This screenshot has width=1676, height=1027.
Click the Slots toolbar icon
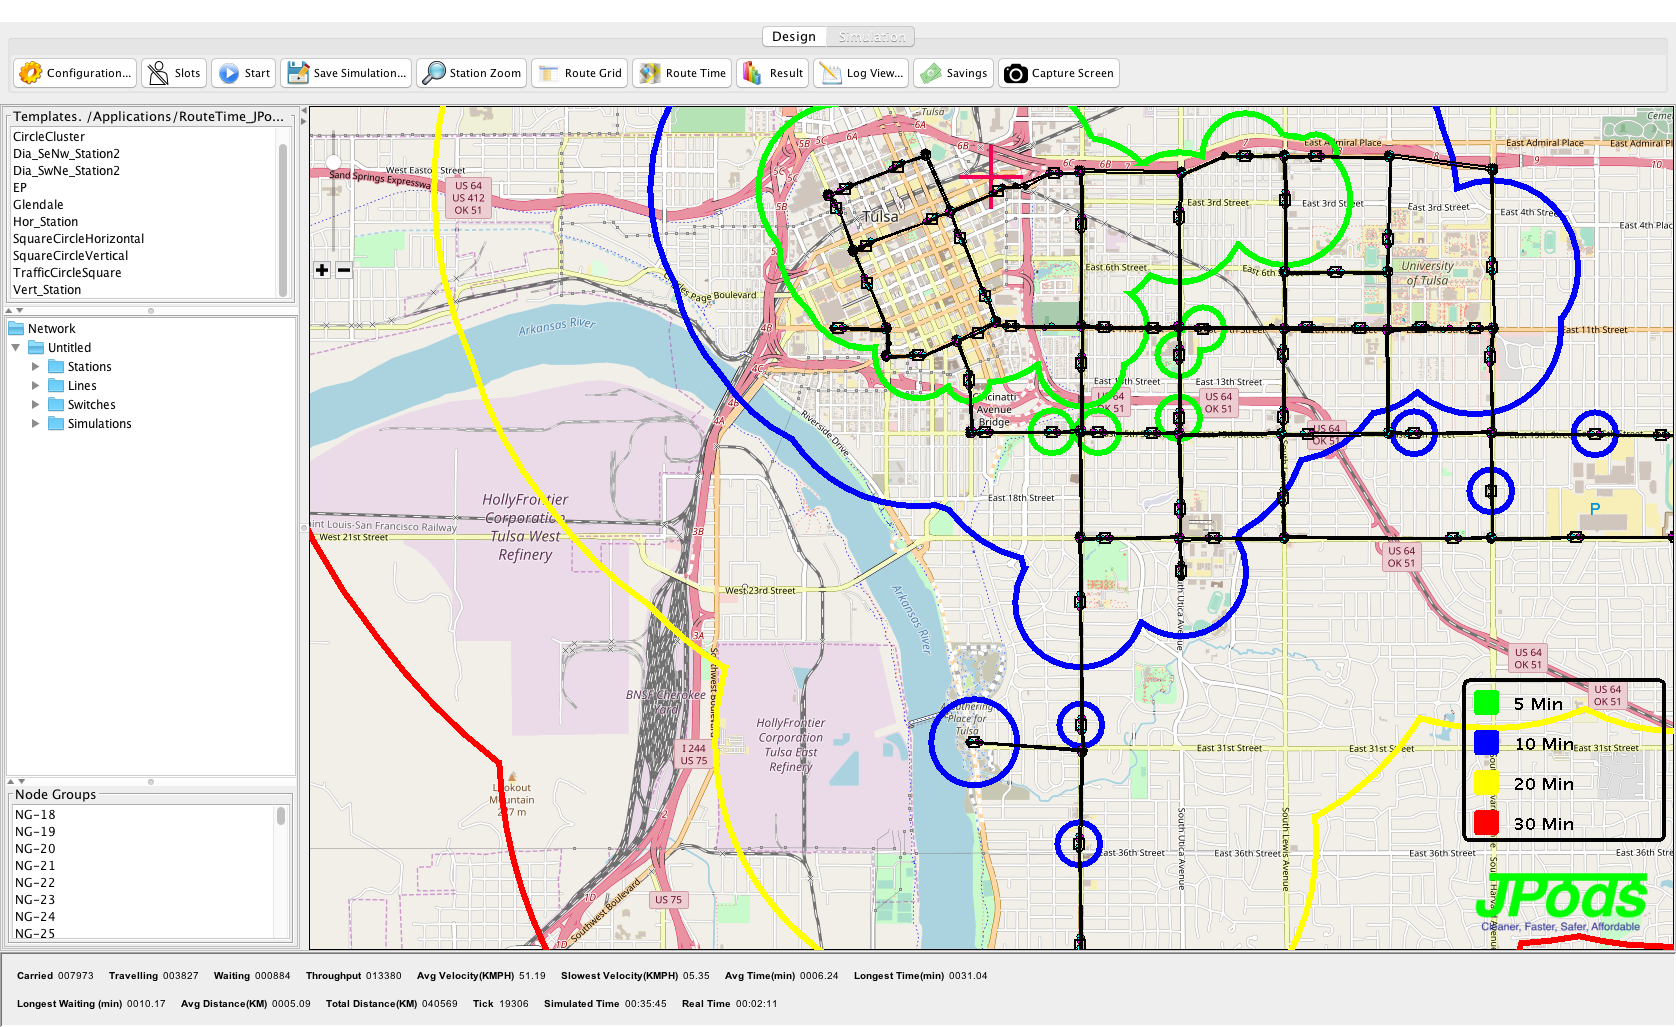158,73
